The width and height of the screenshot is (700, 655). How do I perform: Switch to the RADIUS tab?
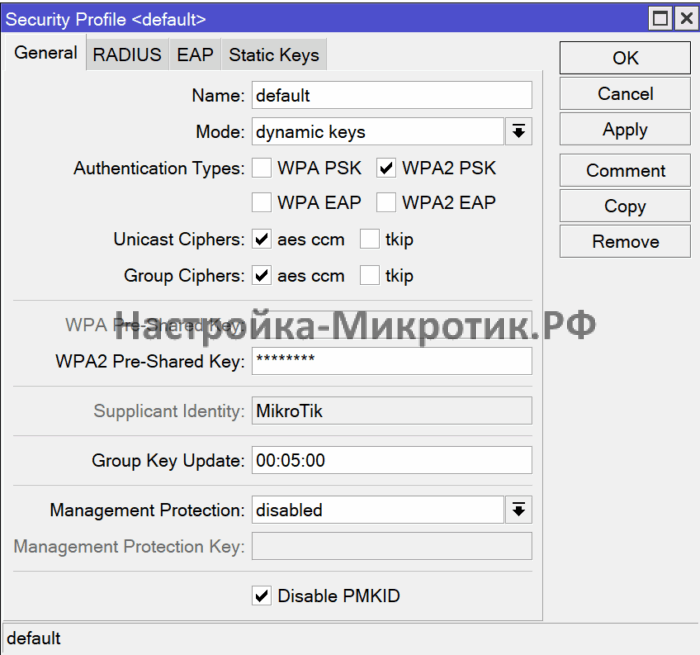click(127, 55)
